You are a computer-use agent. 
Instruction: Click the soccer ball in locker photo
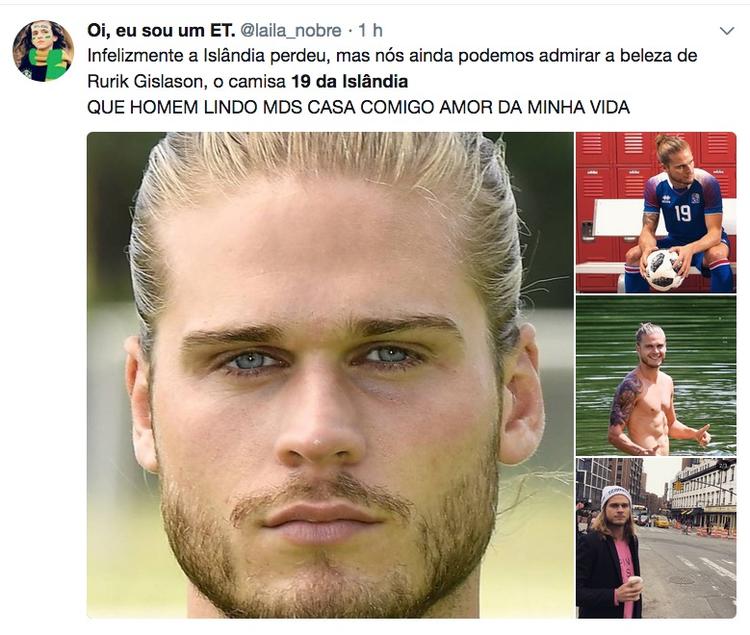(663, 270)
